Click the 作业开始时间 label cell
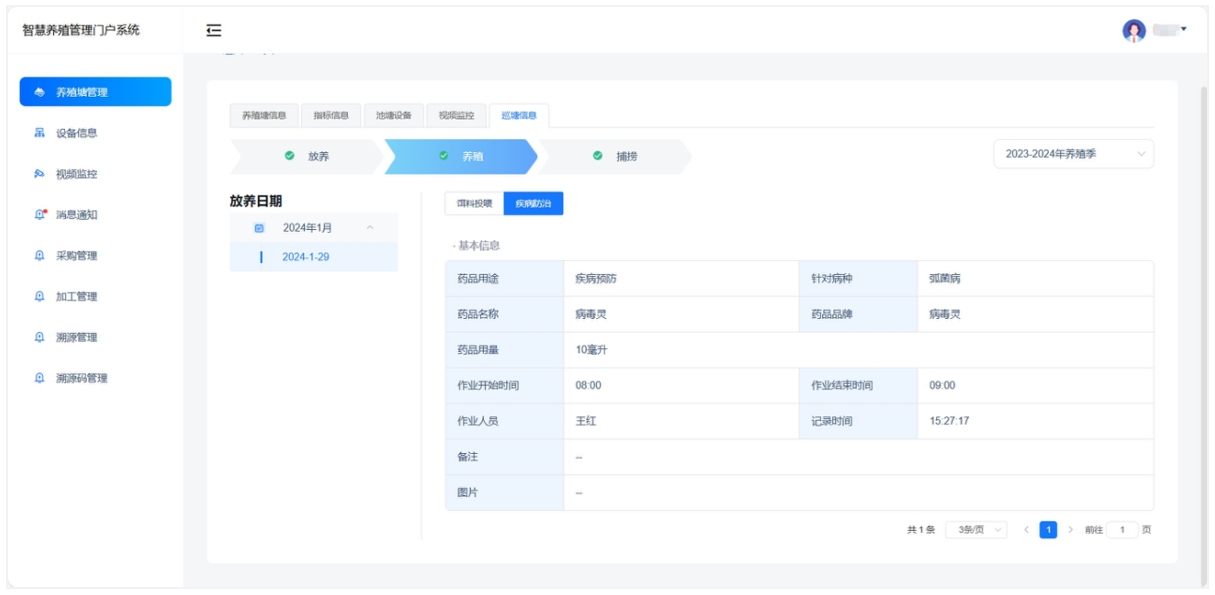1215x595 pixels. click(505, 386)
